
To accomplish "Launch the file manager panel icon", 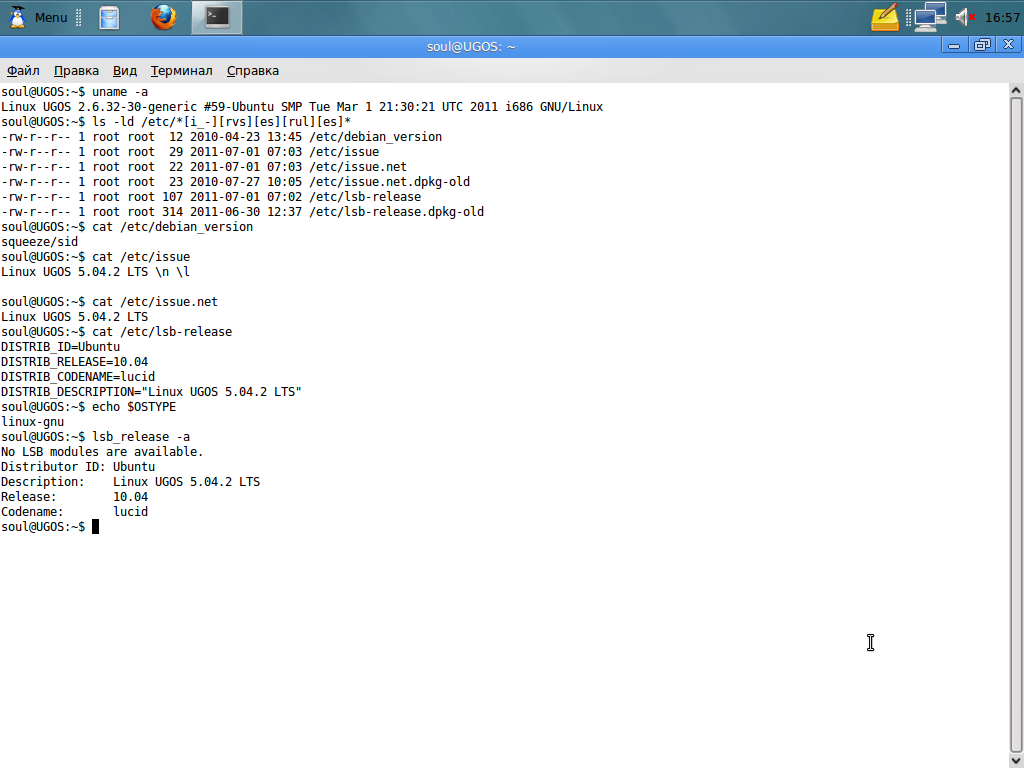I will pos(109,18).
